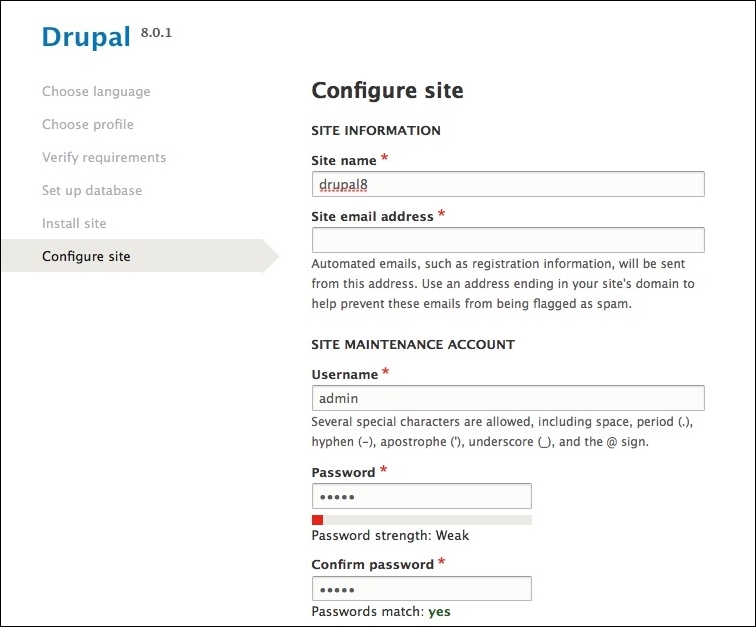
Task: Click the Password strength Weak text
Action: pyautogui.click(x=390, y=535)
